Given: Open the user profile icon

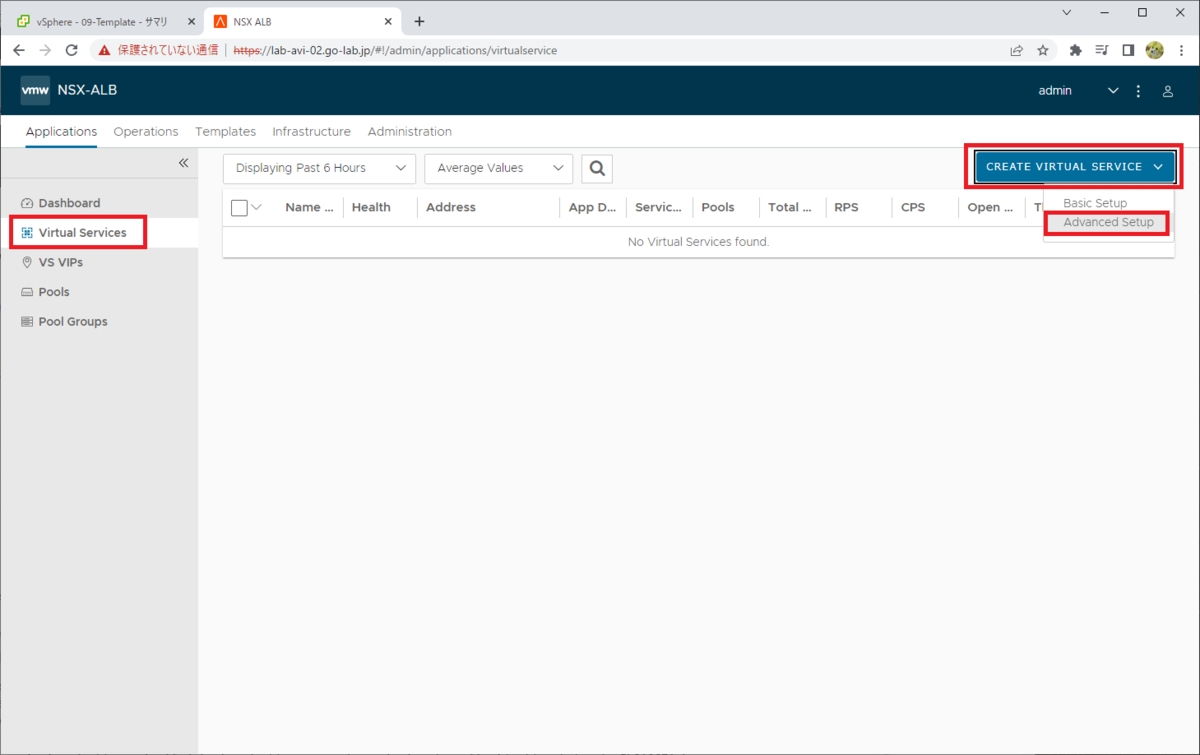Looking at the screenshot, I should [x=1167, y=91].
